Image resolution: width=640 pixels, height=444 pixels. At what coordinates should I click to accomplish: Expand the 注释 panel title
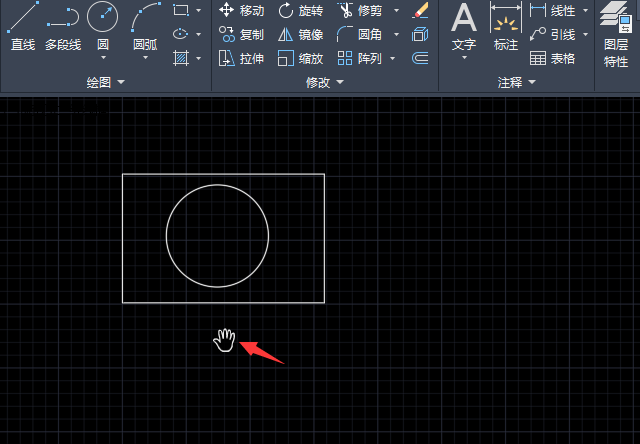tap(517, 82)
